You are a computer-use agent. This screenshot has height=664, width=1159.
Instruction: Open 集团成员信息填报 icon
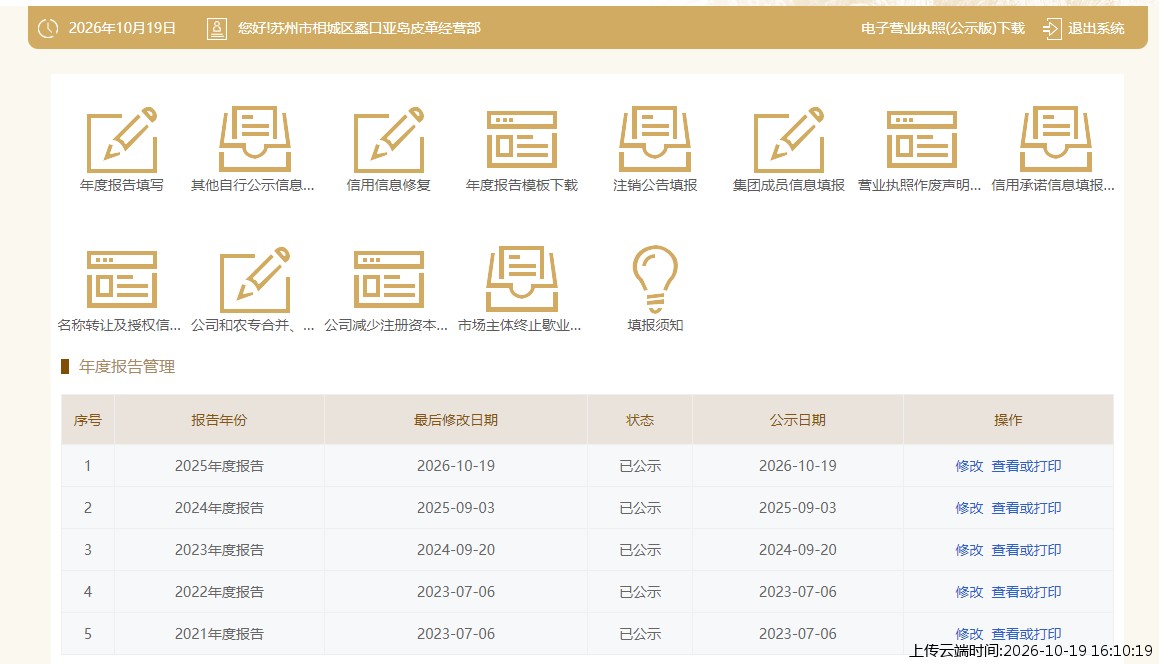click(x=789, y=140)
